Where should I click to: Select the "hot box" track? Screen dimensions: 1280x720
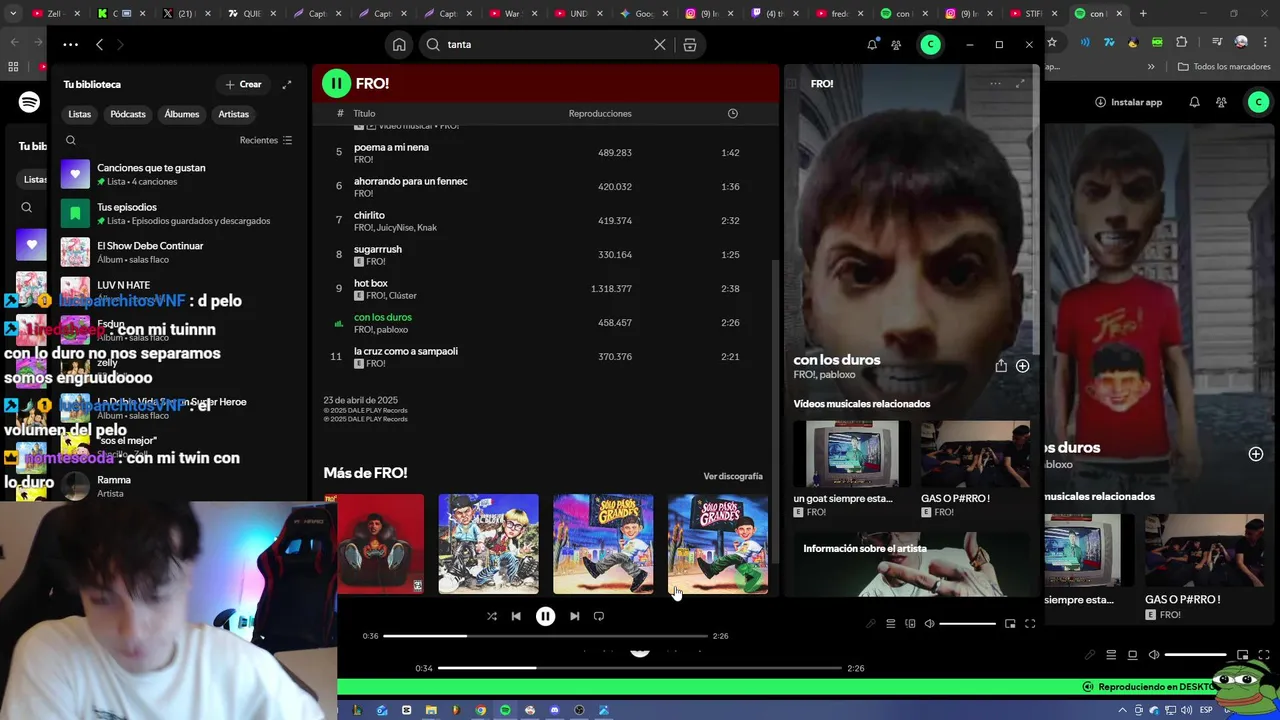tap(546, 289)
